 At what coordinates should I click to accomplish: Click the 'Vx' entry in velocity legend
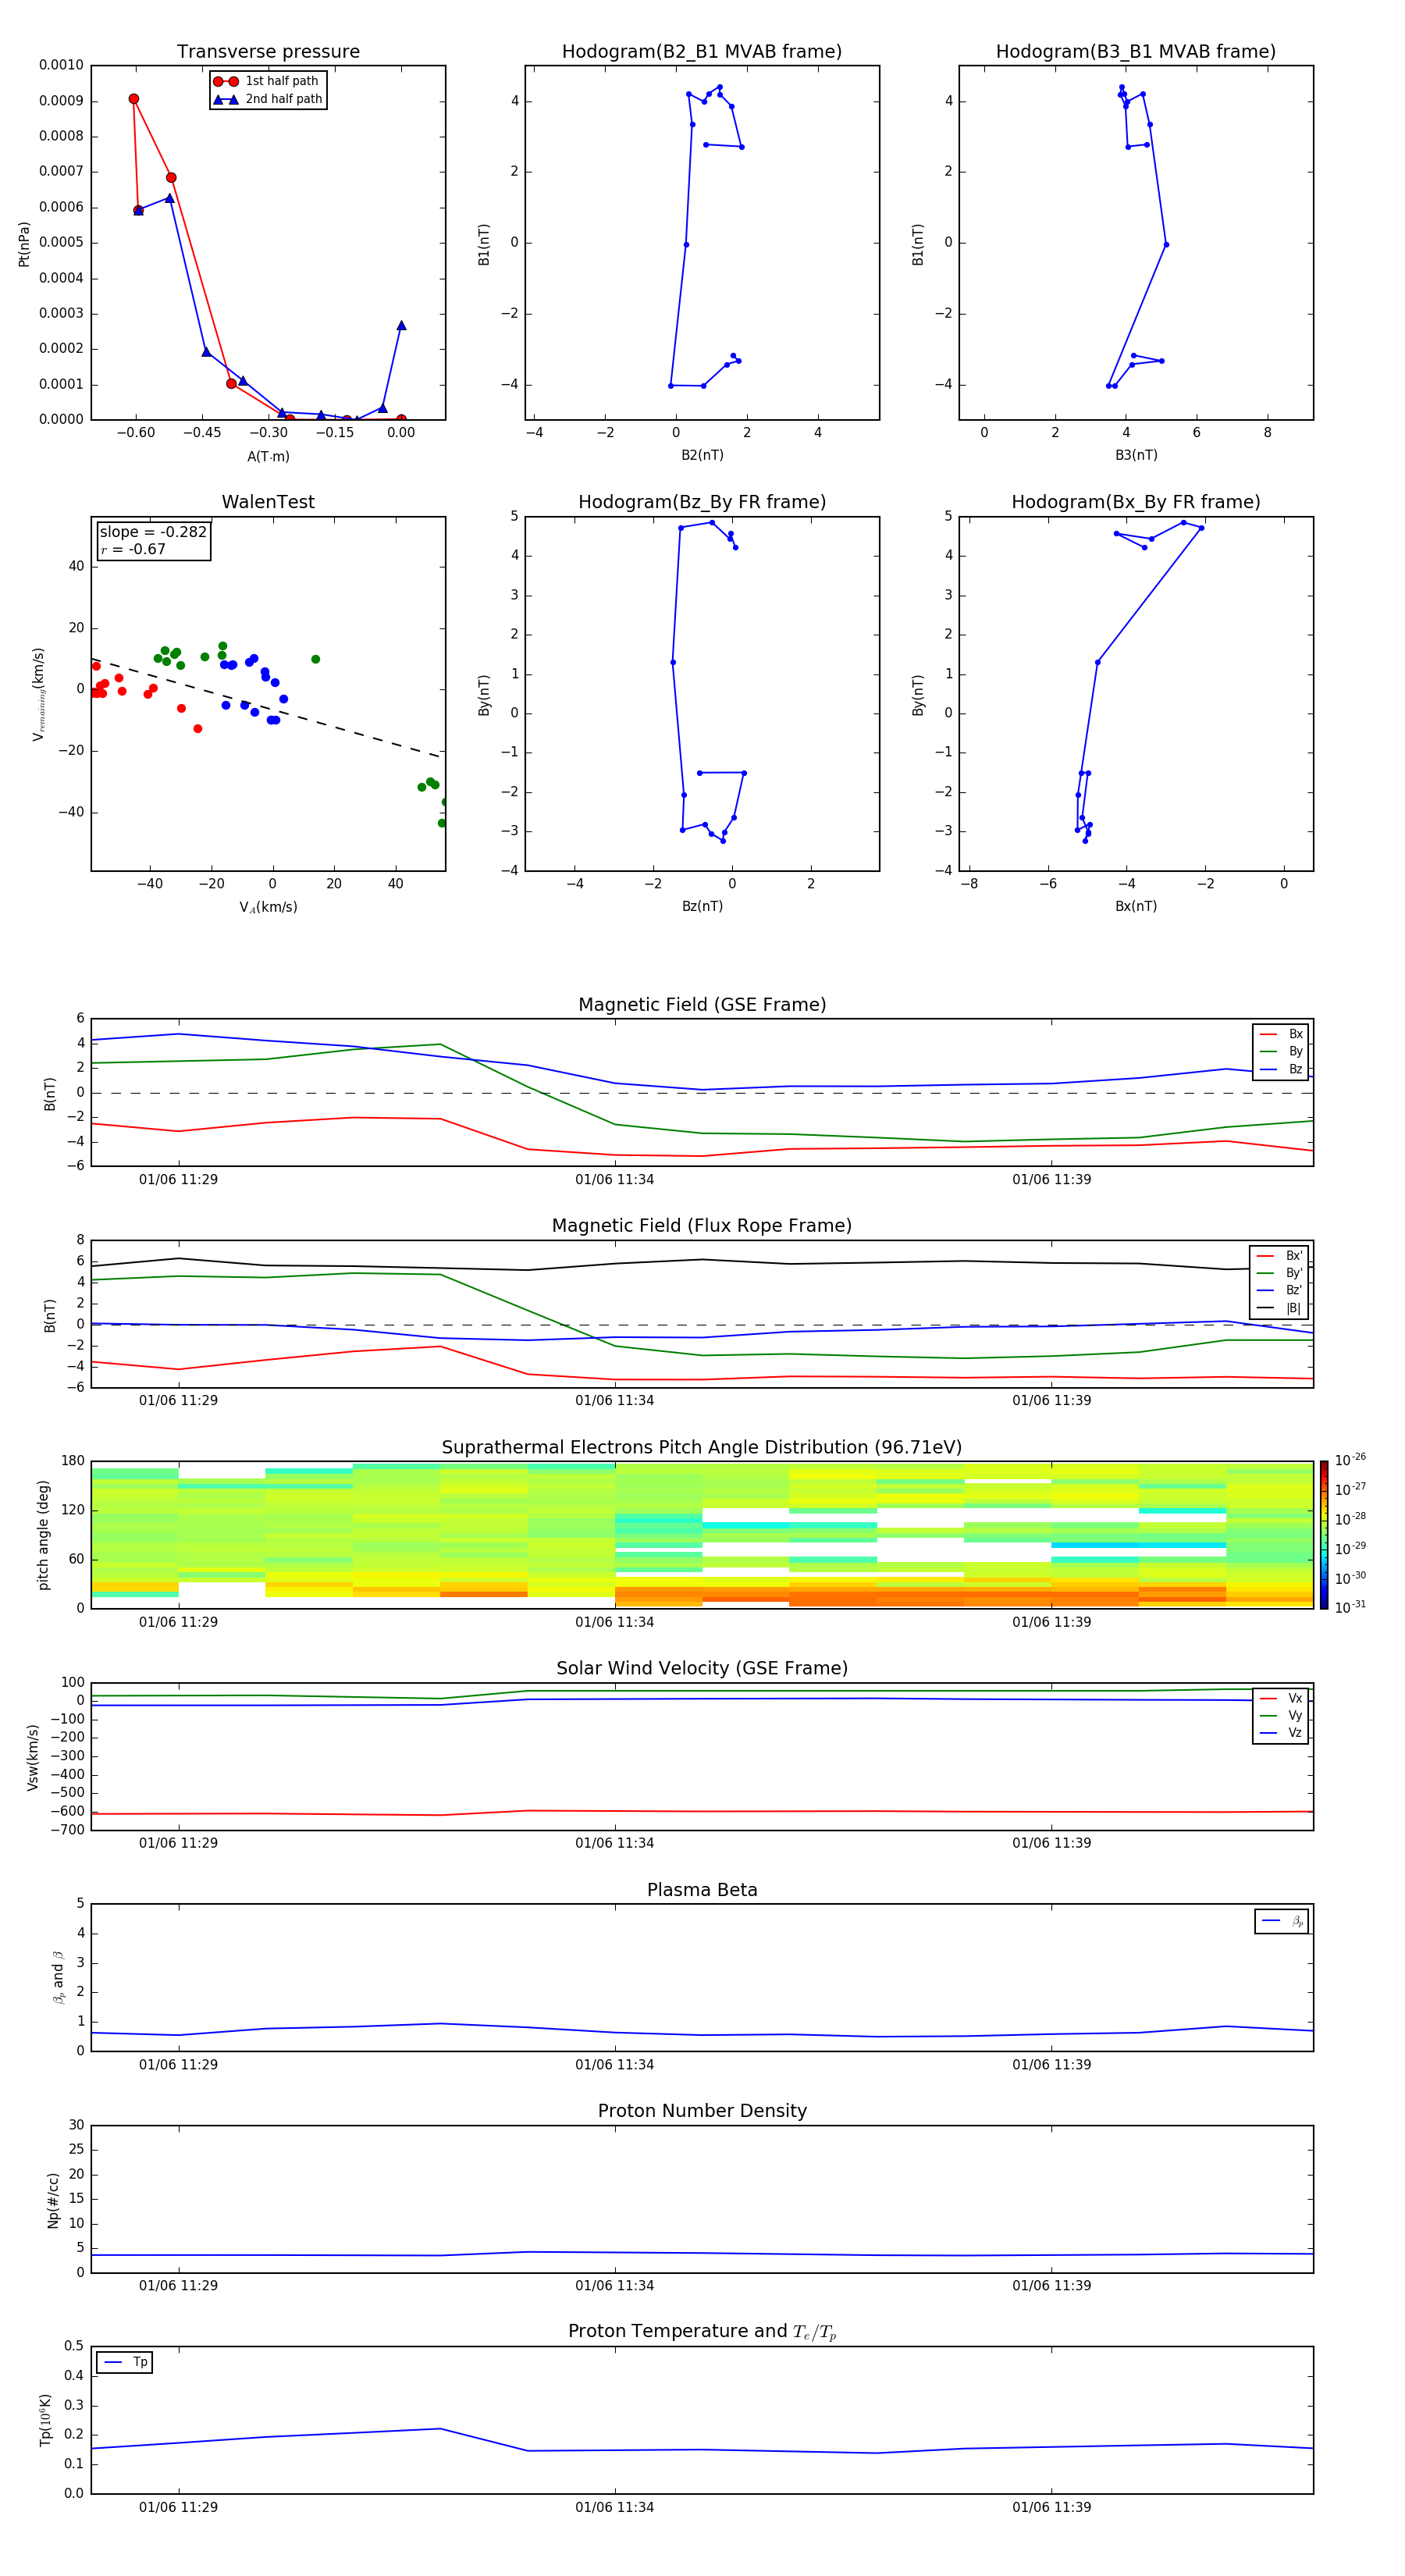(x=1281, y=1698)
